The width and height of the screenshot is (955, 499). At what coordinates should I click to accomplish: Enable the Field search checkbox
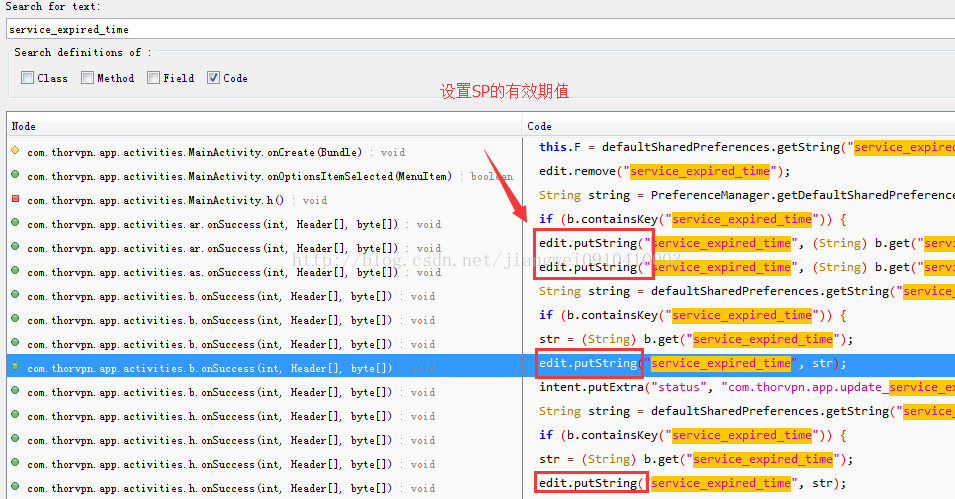pos(153,77)
